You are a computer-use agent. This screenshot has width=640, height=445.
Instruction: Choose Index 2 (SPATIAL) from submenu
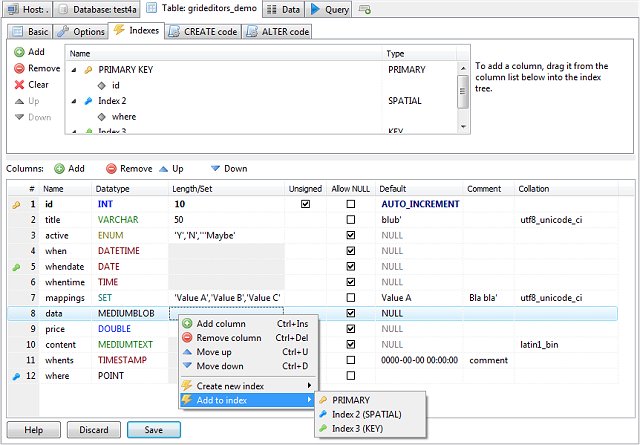[x=369, y=414]
